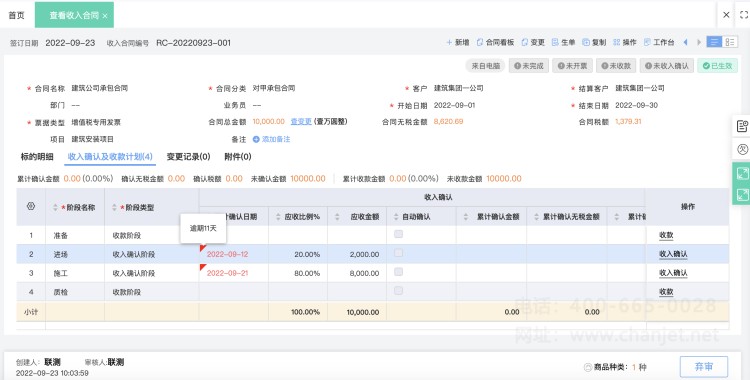Click the overdue date 2022-09-12
This screenshot has width=750, height=380.
pyautogui.click(x=227, y=254)
